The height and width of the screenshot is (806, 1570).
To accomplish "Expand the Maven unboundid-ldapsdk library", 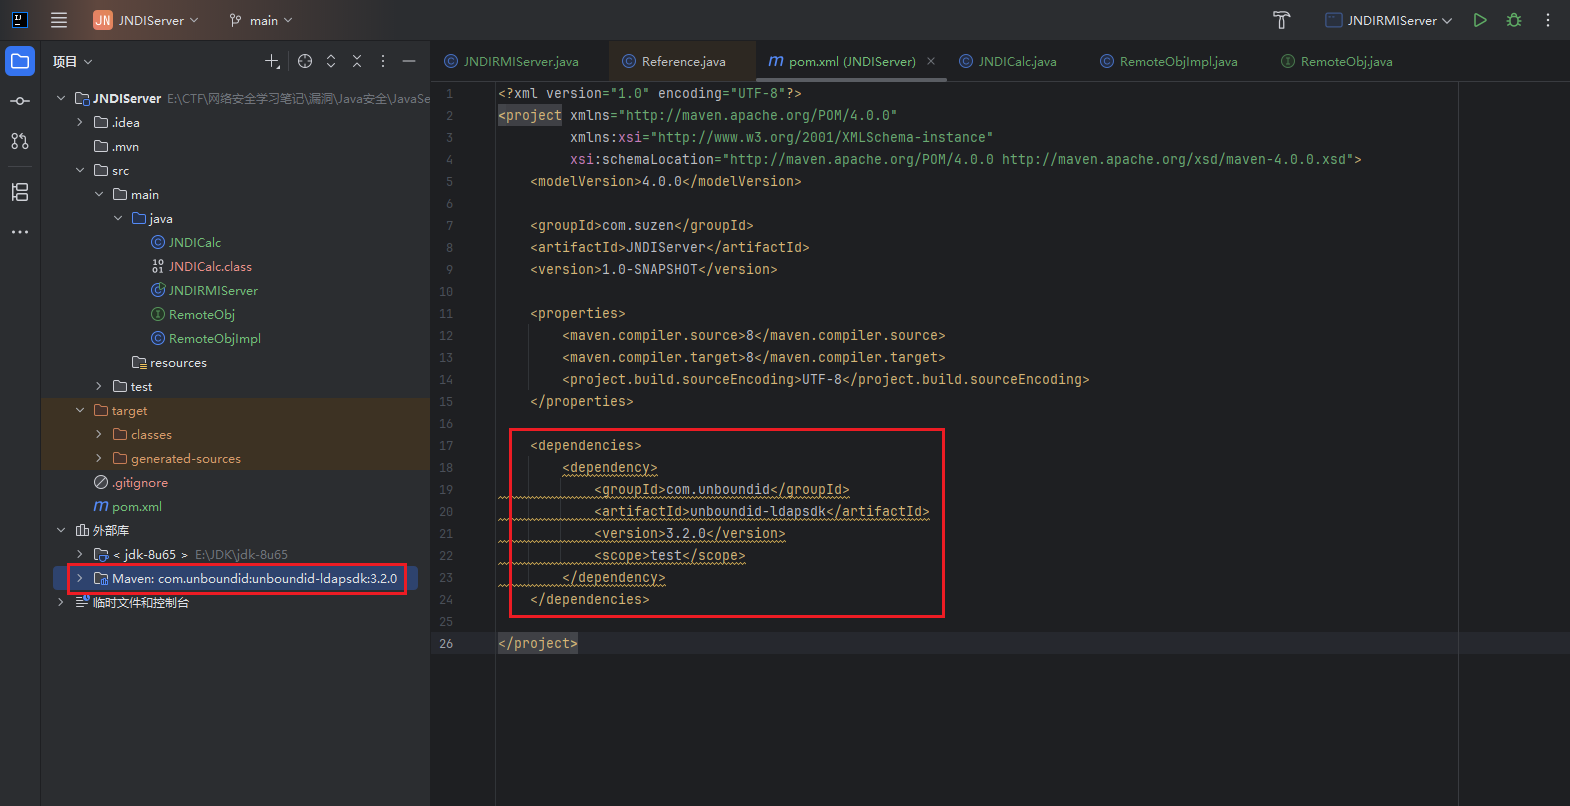I will [80, 578].
